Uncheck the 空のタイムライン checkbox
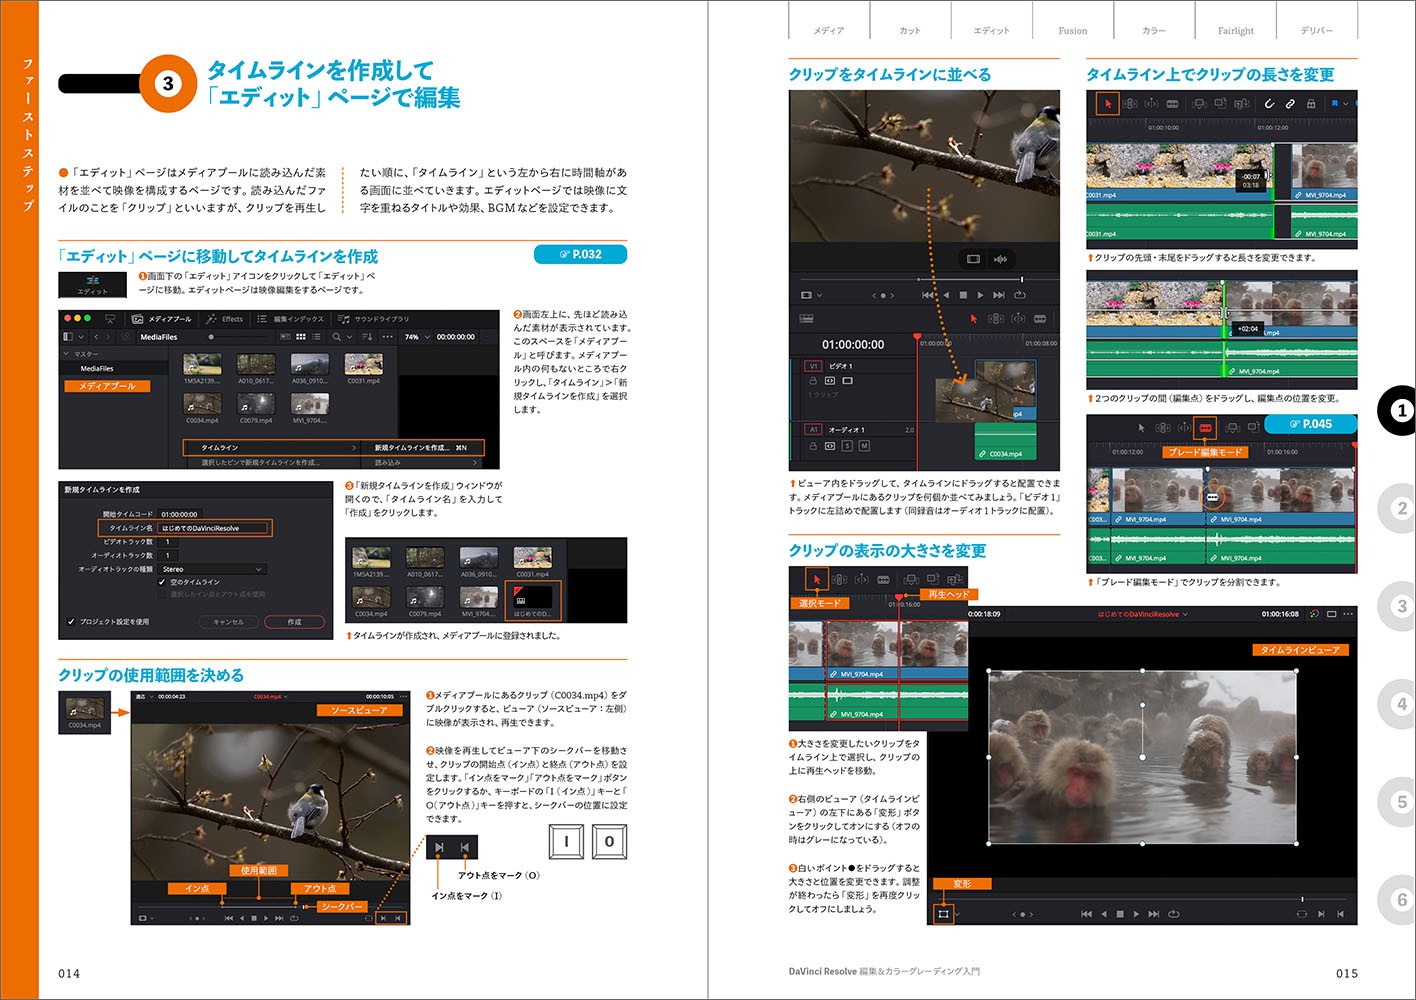The height and width of the screenshot is (1000, 1416). tap(162, 582)
